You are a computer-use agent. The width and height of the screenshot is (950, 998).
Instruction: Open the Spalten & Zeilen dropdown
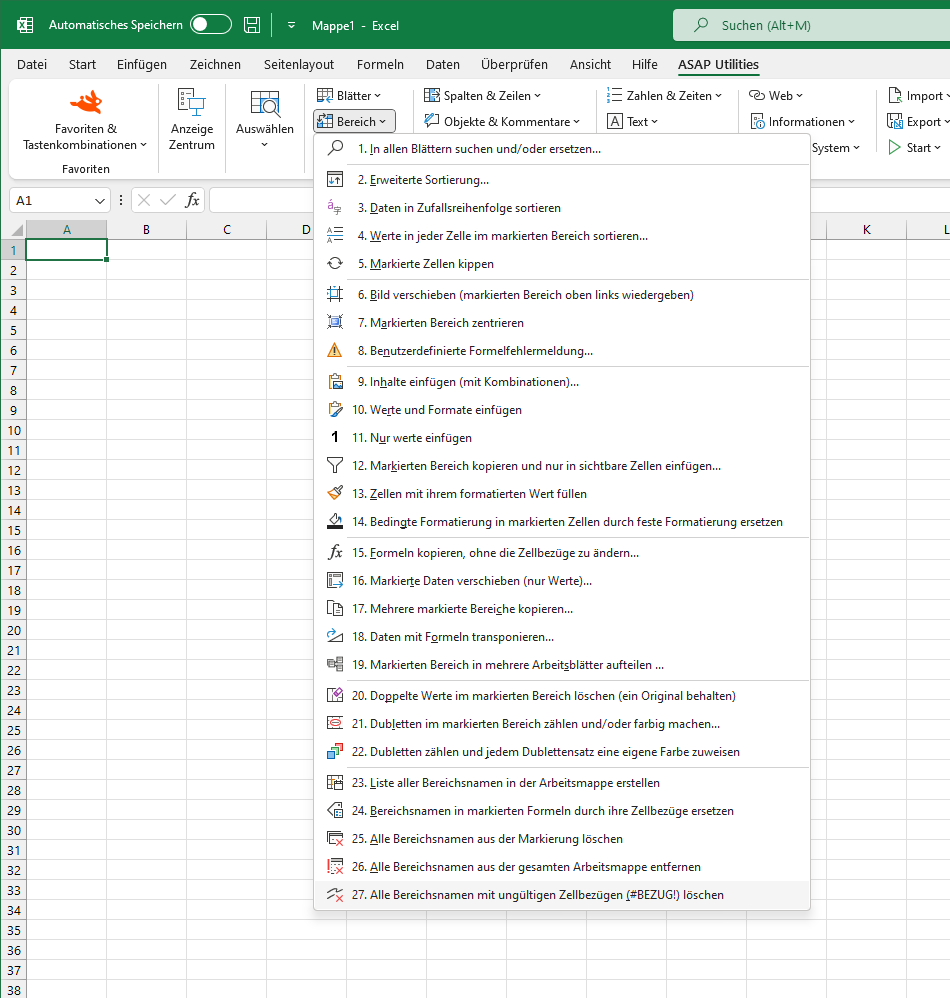pyautogui.click(x=482, y=95)
